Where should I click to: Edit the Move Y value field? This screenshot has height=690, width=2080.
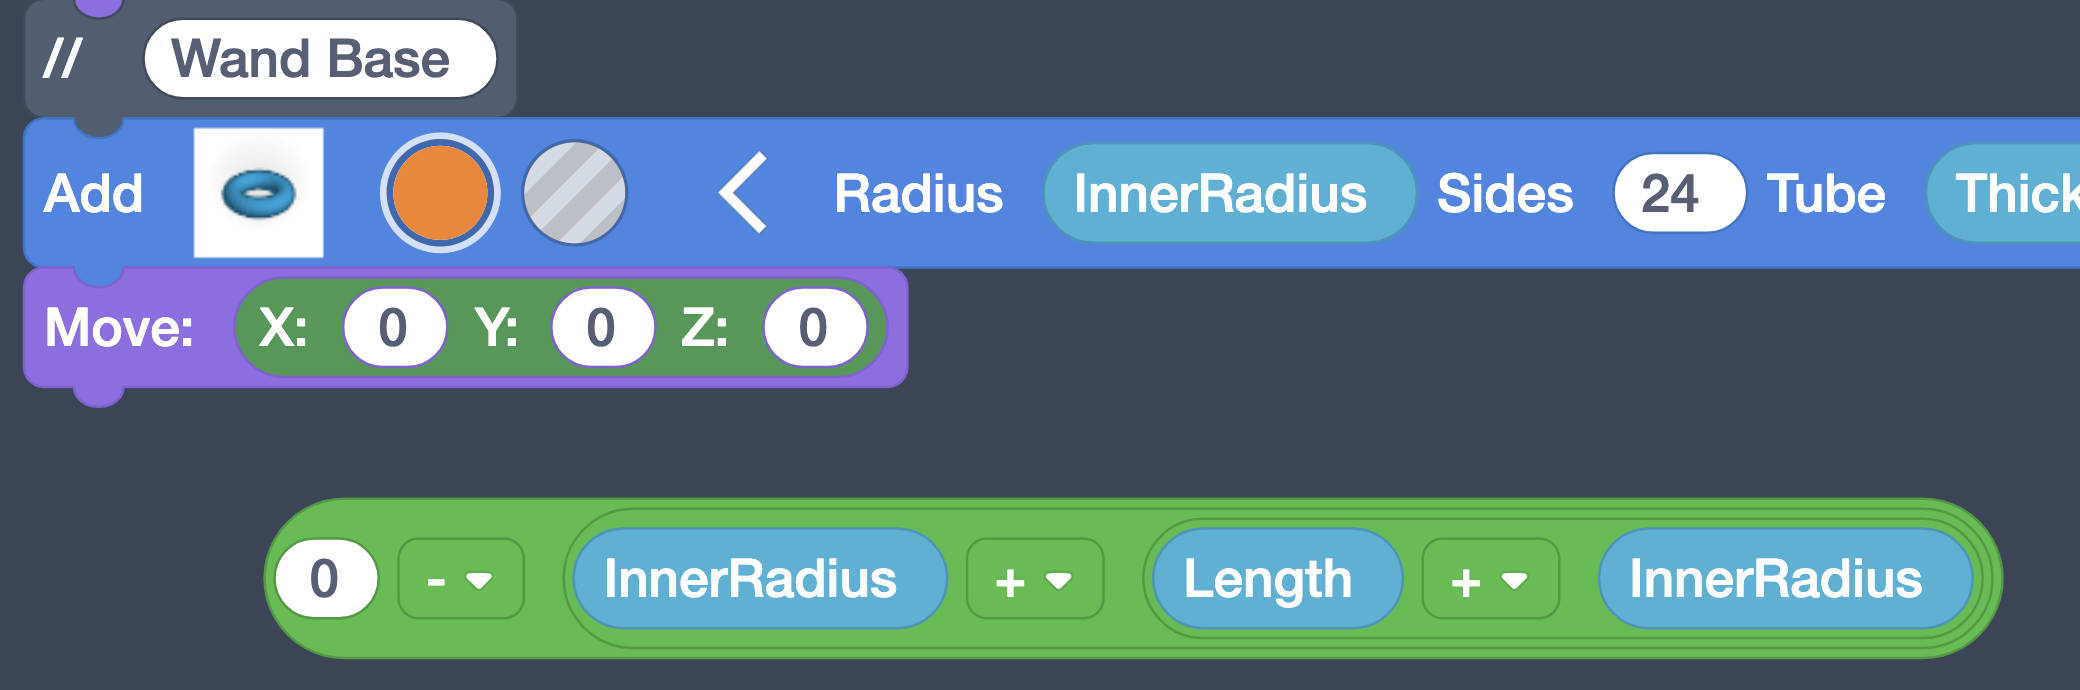click(x=601, y=328)
